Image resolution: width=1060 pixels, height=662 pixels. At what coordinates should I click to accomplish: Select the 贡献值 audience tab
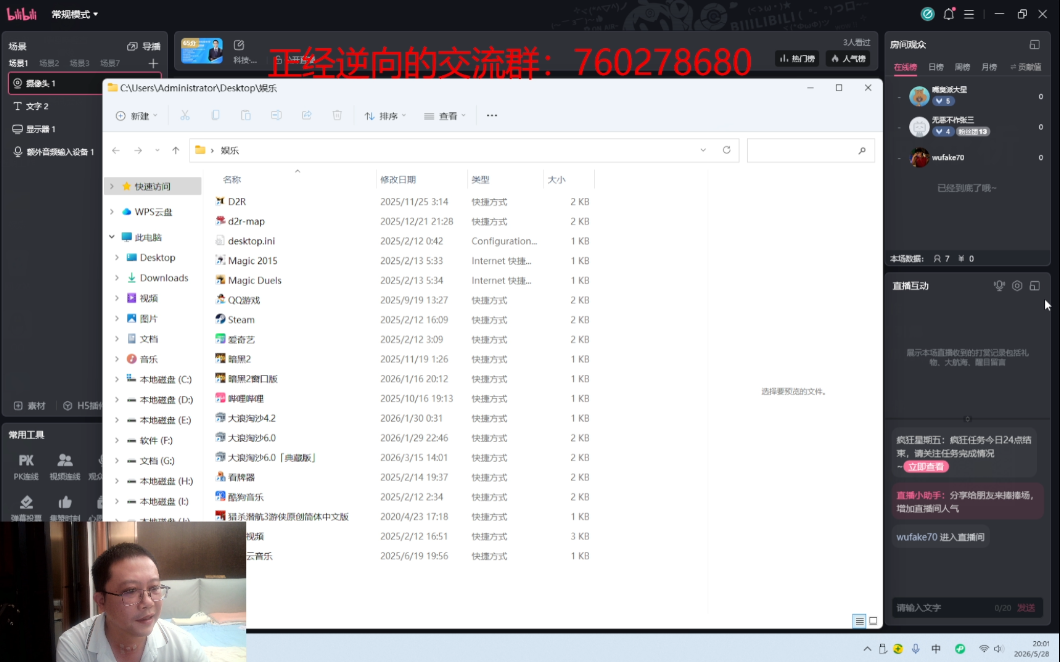1025,67
